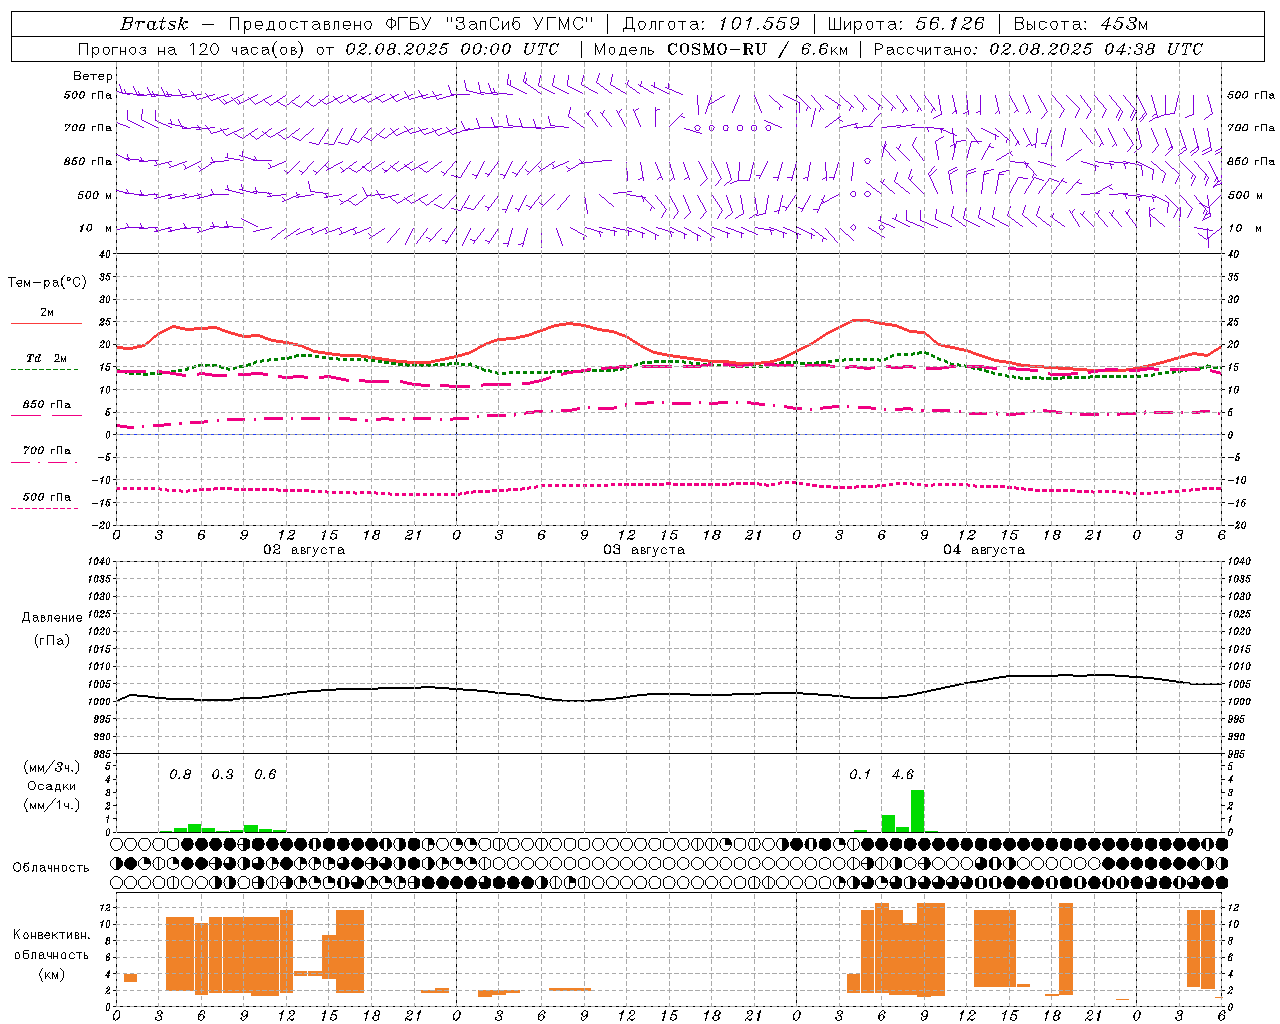
Task: Click the tallest green precipitation bar
Action: pyautogui.click(x=917, y=811)
